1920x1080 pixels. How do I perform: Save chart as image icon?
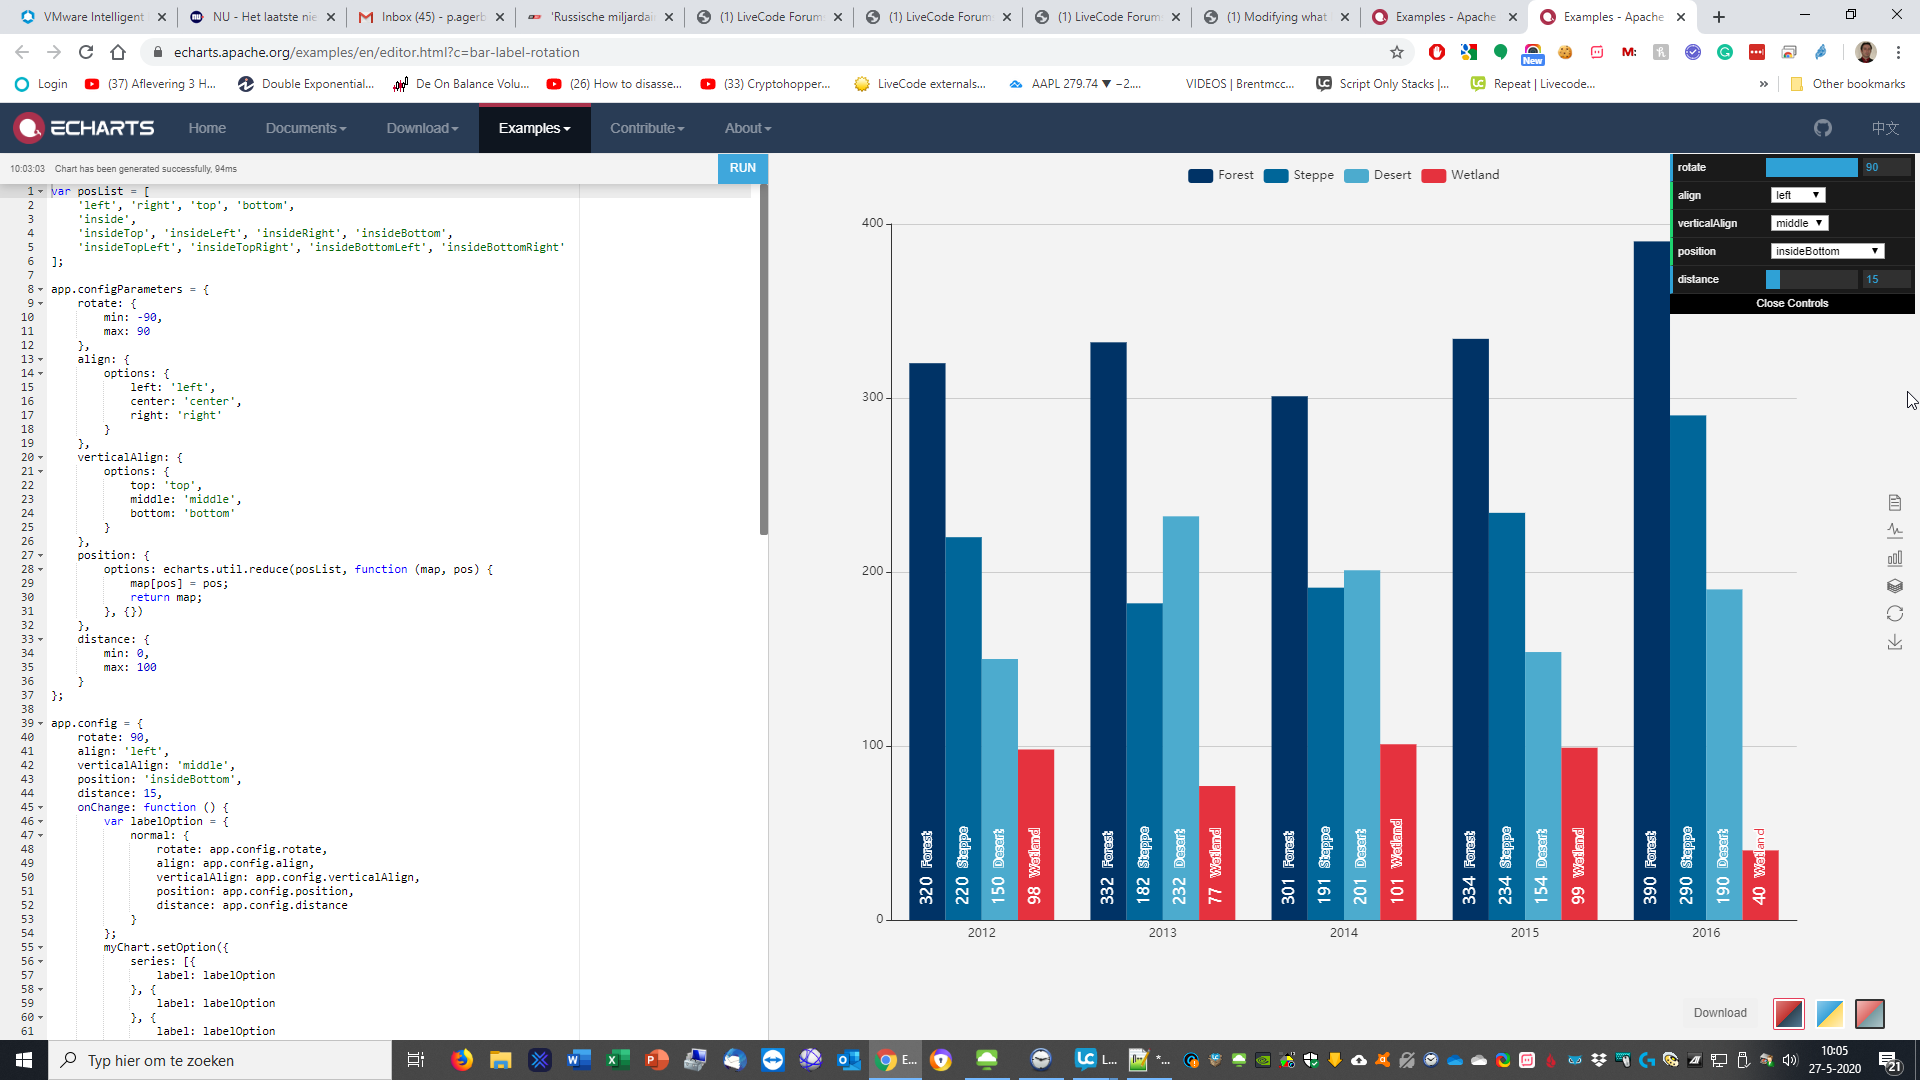pyautogui.click(x=1894, y=642)
